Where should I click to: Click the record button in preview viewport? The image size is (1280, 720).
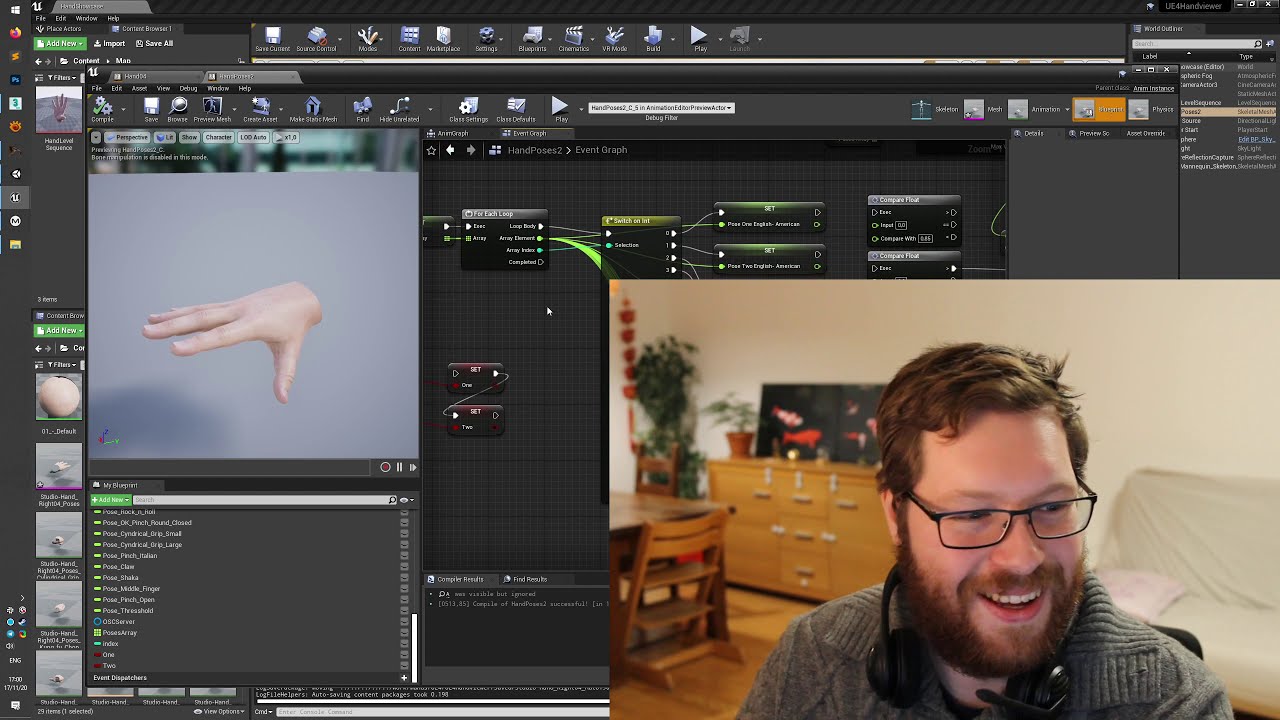coord(385,467)
